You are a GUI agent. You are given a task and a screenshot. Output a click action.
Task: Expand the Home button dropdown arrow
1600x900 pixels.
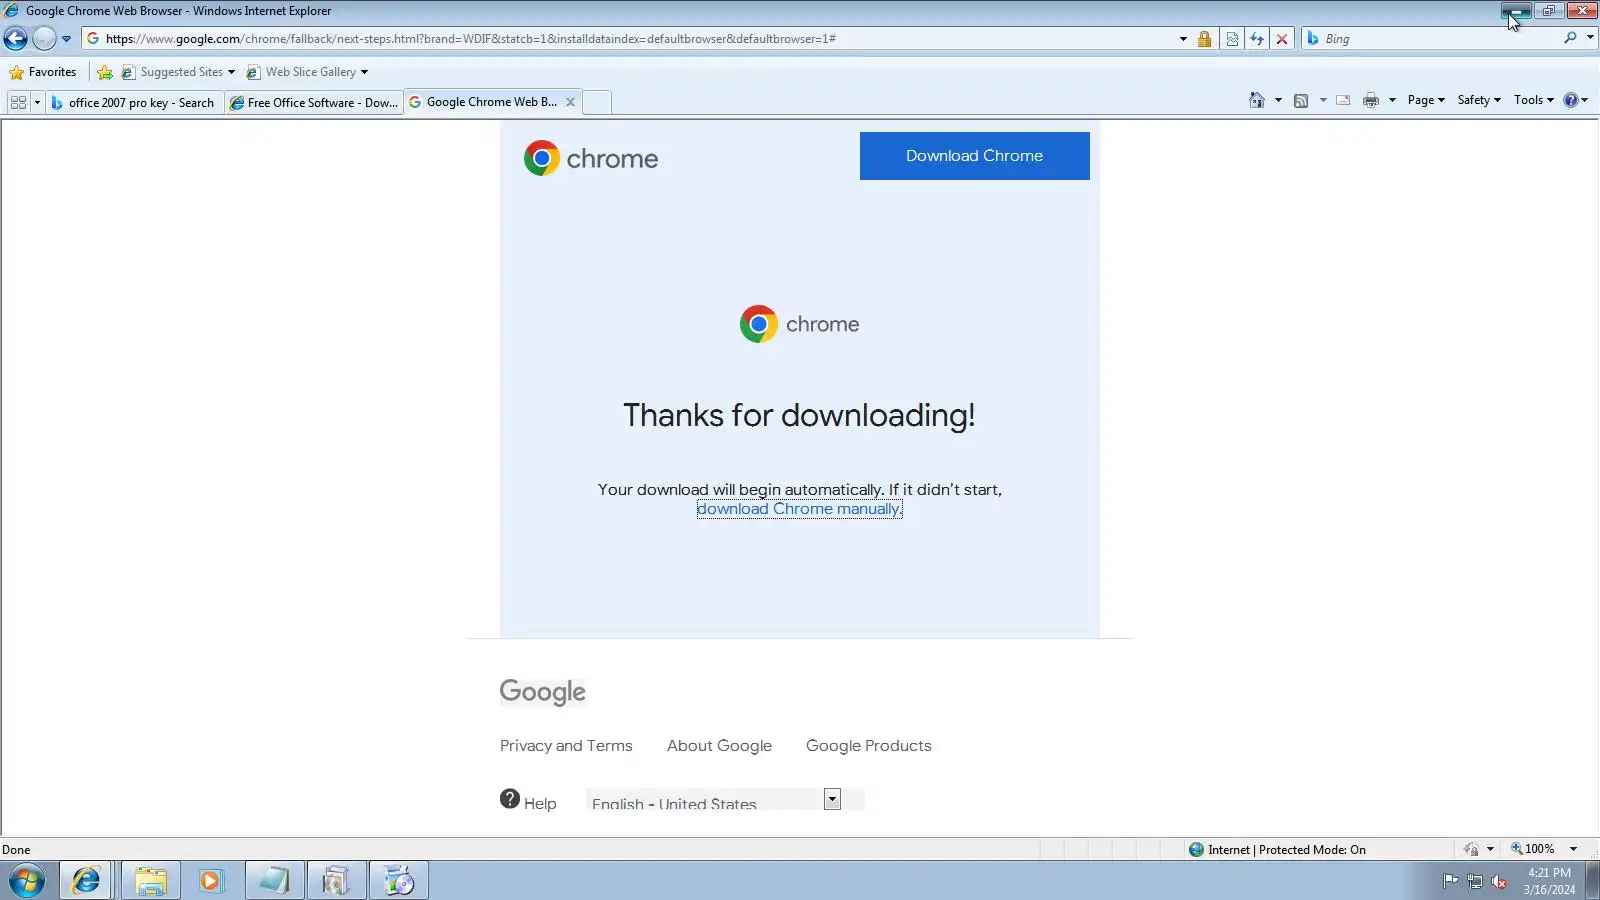[x=1278, y=100]
